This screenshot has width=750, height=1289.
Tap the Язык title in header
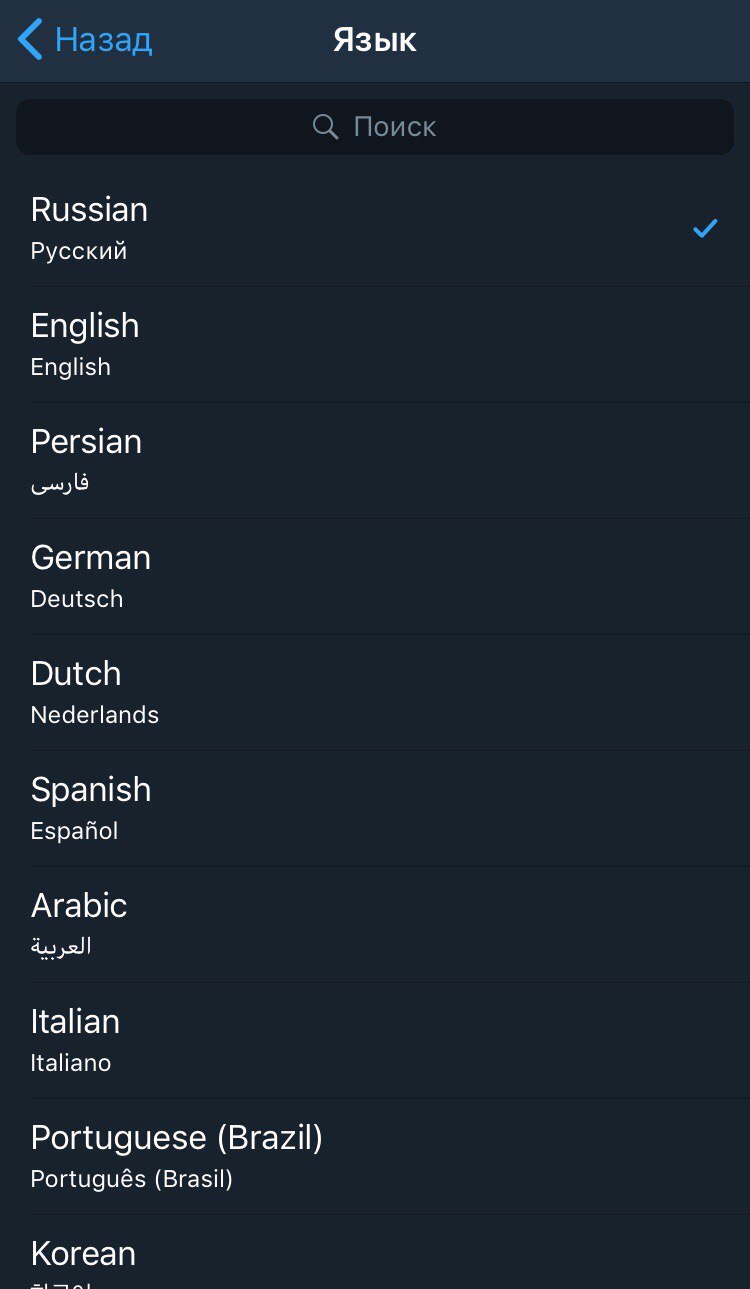click(375, 40)
